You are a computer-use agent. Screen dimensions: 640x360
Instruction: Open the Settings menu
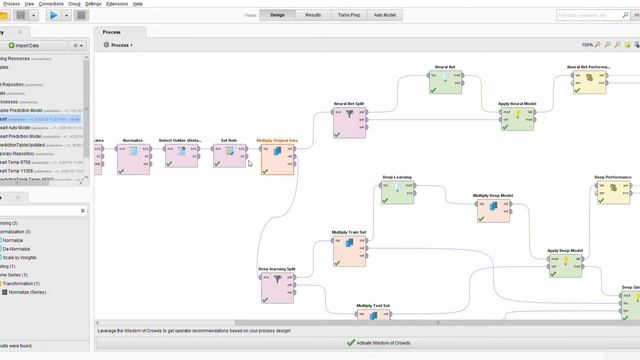[93, 4]
